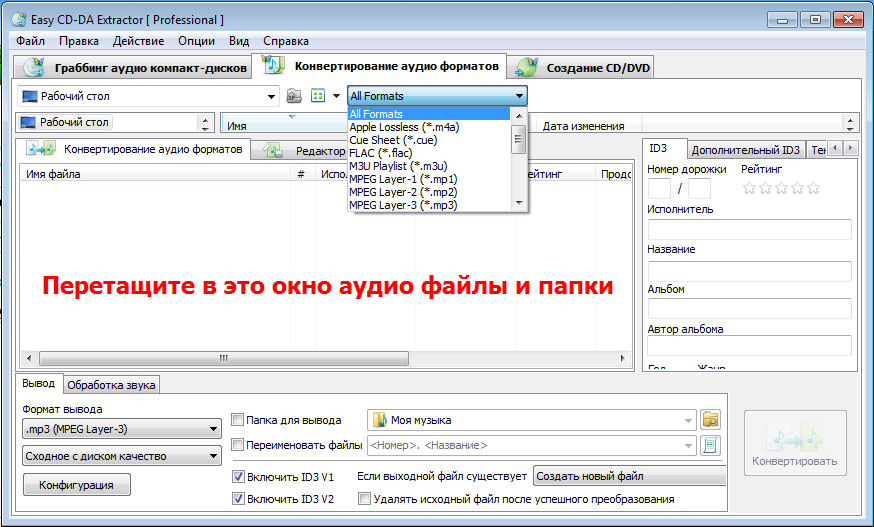
Task: Toggle Удалять исходный файл после преобразования
Action: pyautogui.click(x=364, y=499)
